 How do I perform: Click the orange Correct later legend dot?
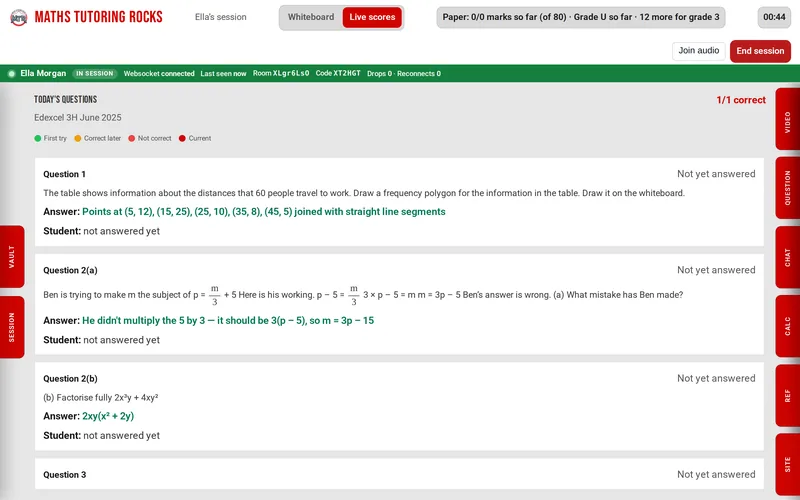coord(78,138)
